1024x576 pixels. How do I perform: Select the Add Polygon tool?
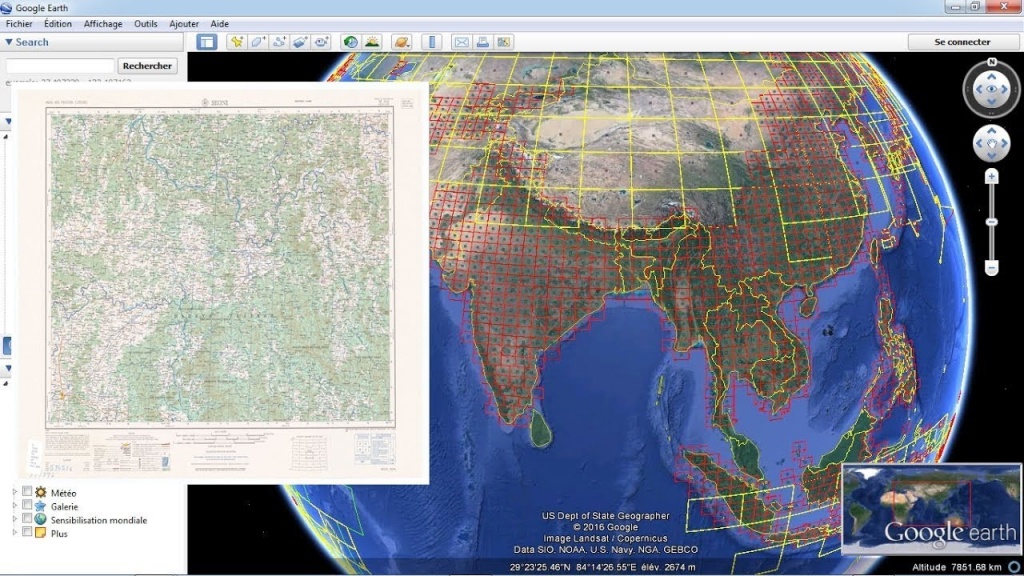pos(258,42)
